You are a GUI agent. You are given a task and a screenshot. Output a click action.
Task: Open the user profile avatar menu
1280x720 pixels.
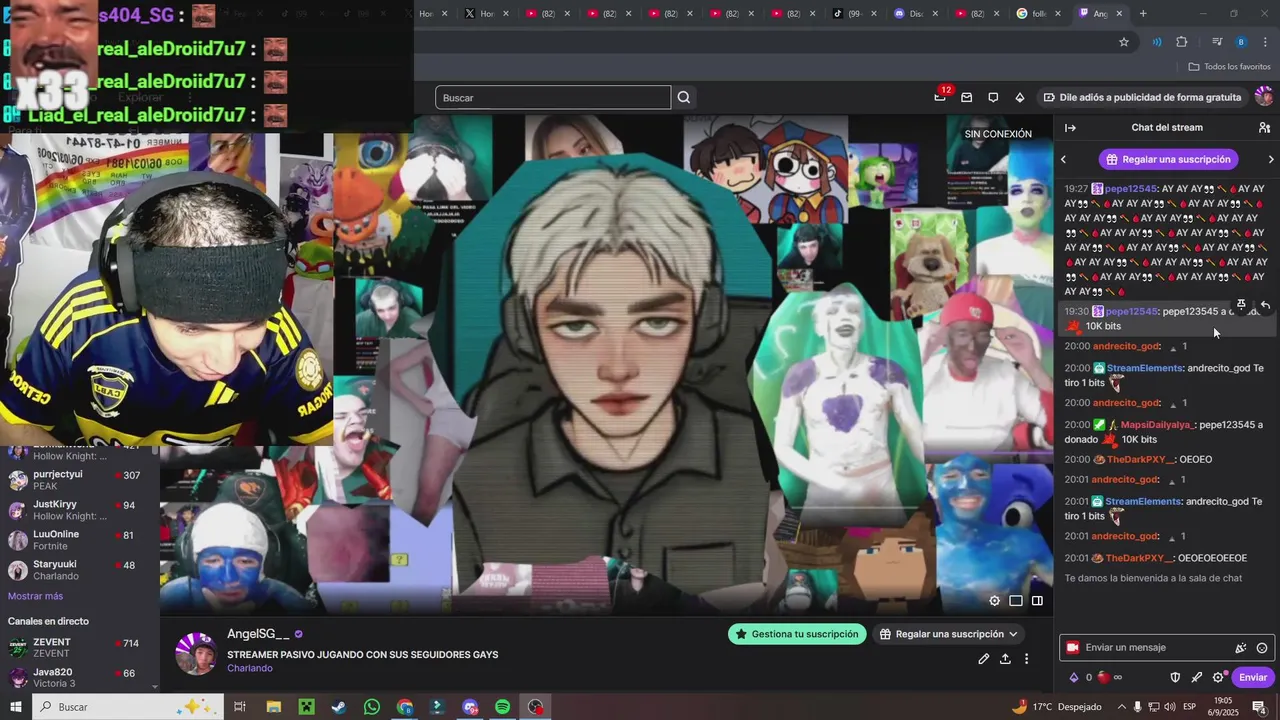click(1263, 96)
